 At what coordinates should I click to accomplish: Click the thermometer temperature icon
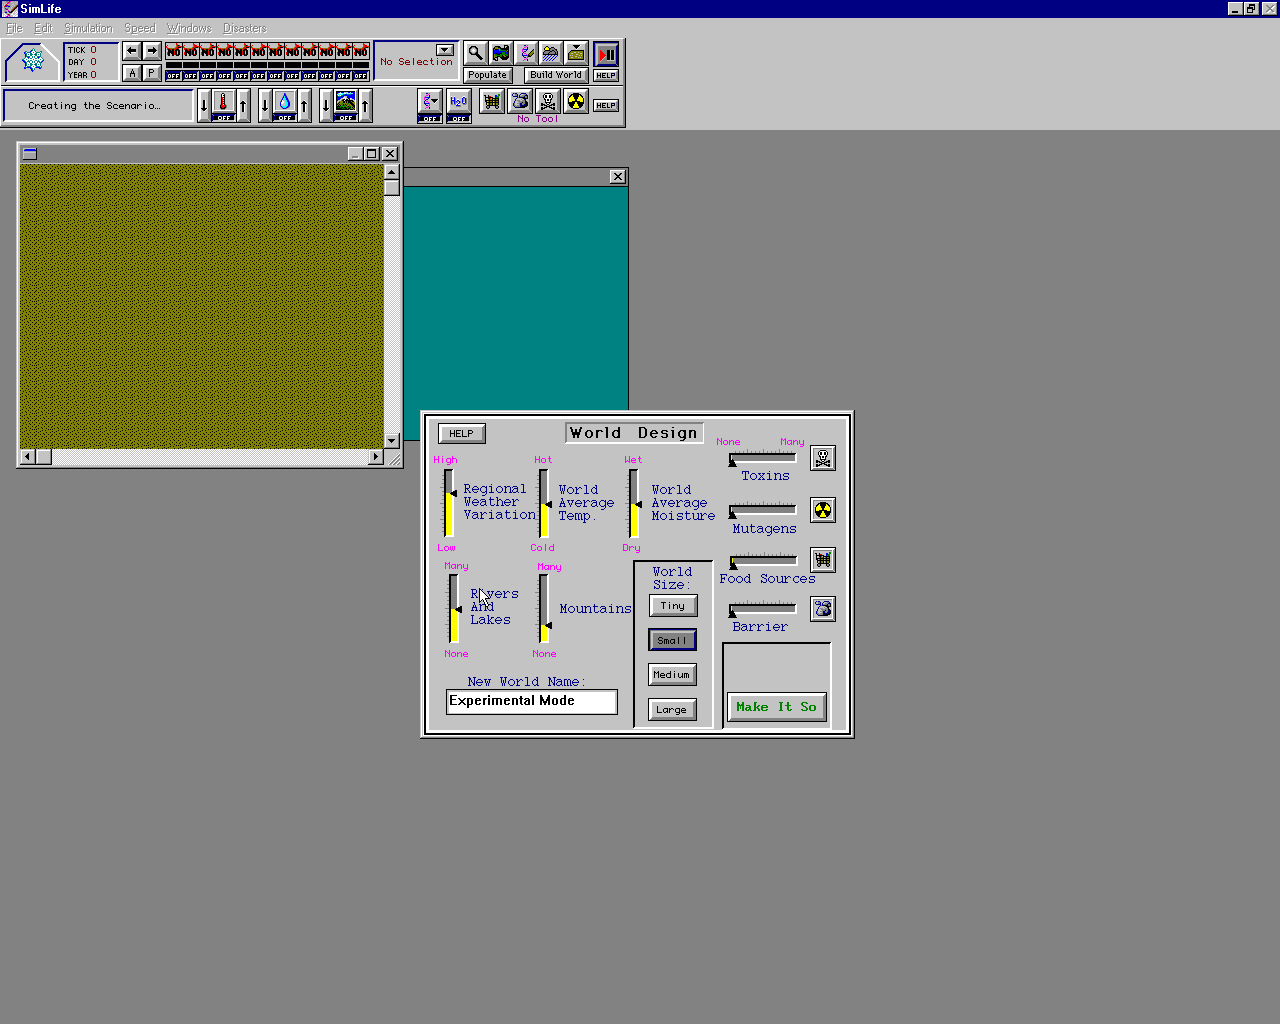tap(223, 102)
